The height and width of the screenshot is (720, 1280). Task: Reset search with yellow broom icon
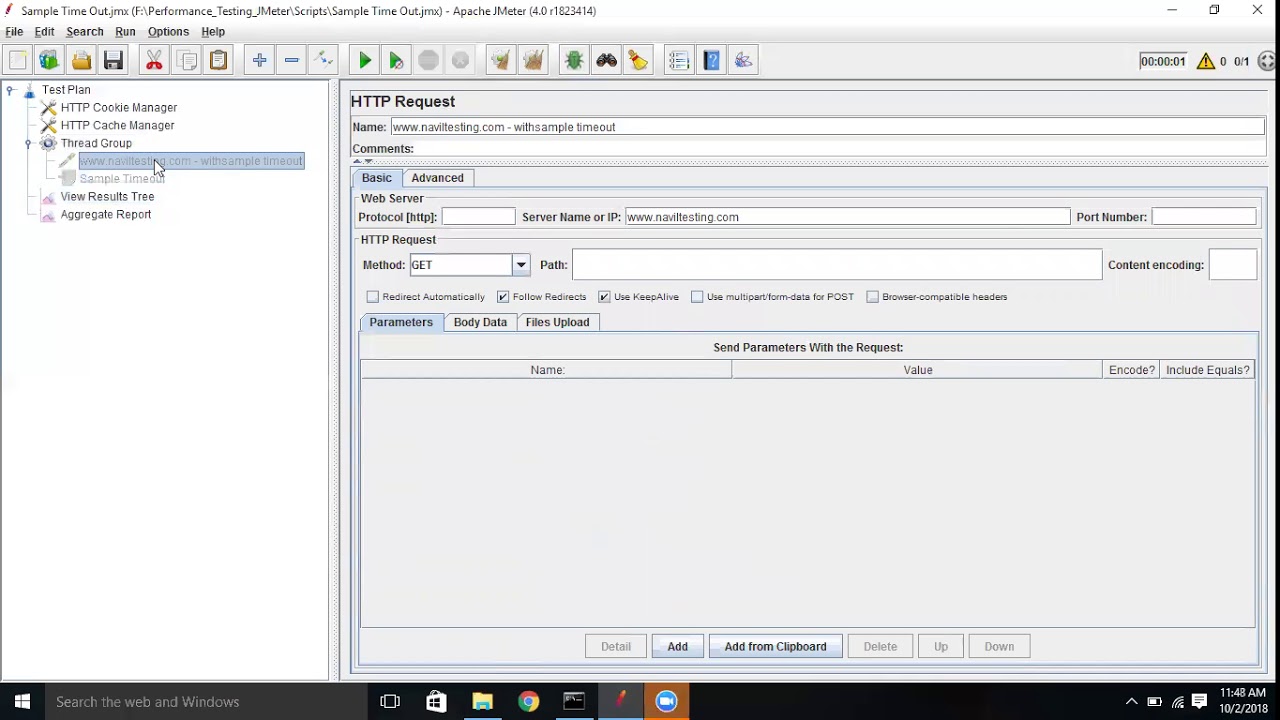pos(638,61)
